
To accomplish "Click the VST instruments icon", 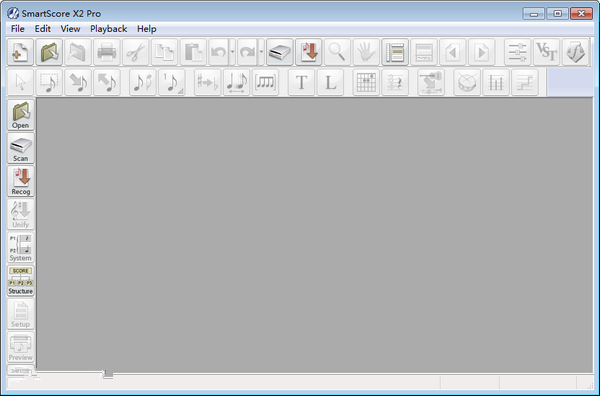I will click(546, 52).
